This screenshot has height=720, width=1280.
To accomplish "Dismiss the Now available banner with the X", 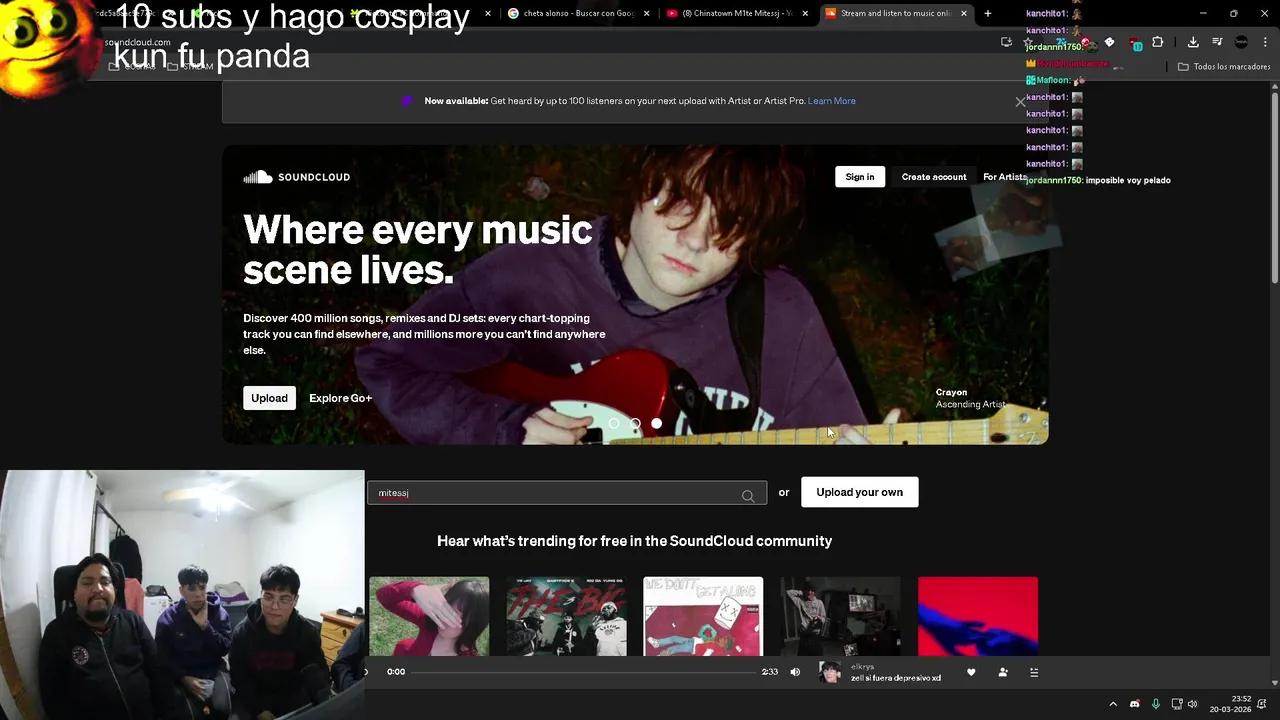I will 1020,102.
